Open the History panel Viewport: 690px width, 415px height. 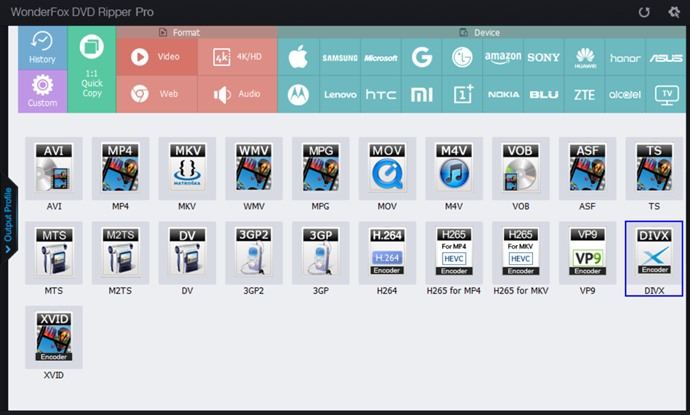click(x=43, y=48)
